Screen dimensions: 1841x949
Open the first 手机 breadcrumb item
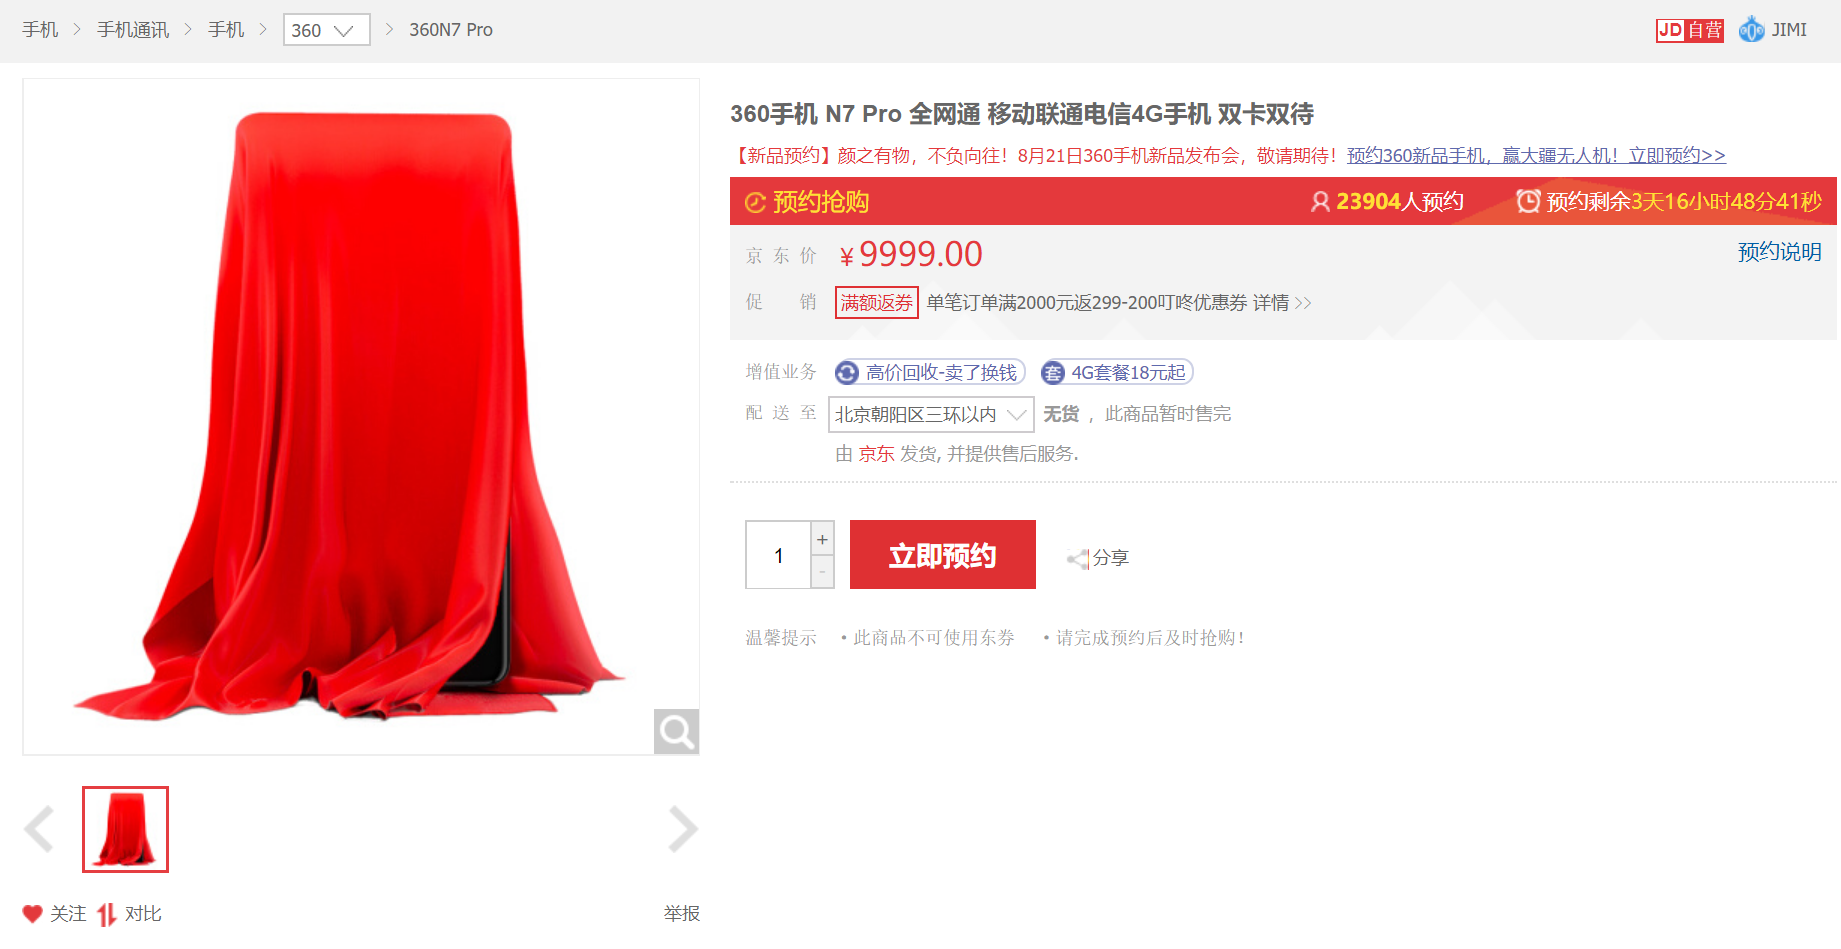(41, 30)
